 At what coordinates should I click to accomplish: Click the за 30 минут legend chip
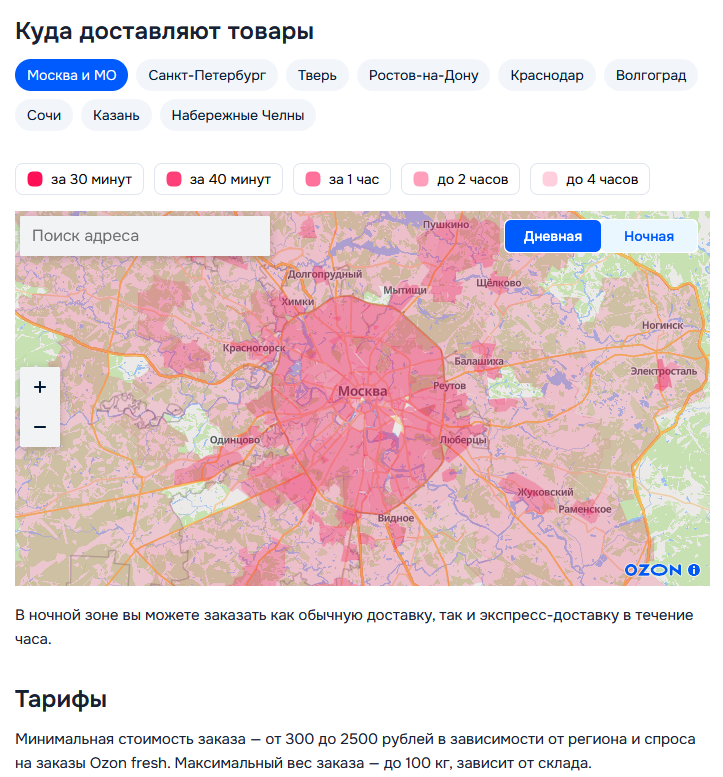tap(79, 179)
